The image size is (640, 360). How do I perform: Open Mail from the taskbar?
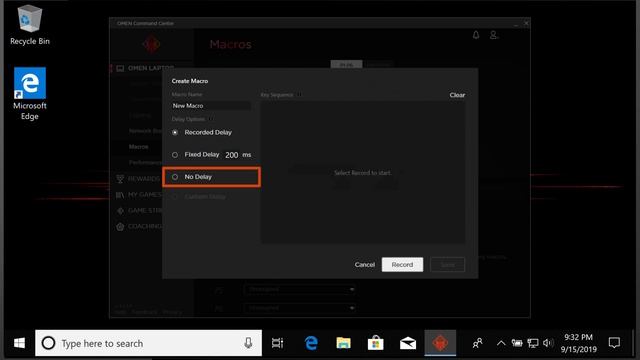click(x=408, y=343)
